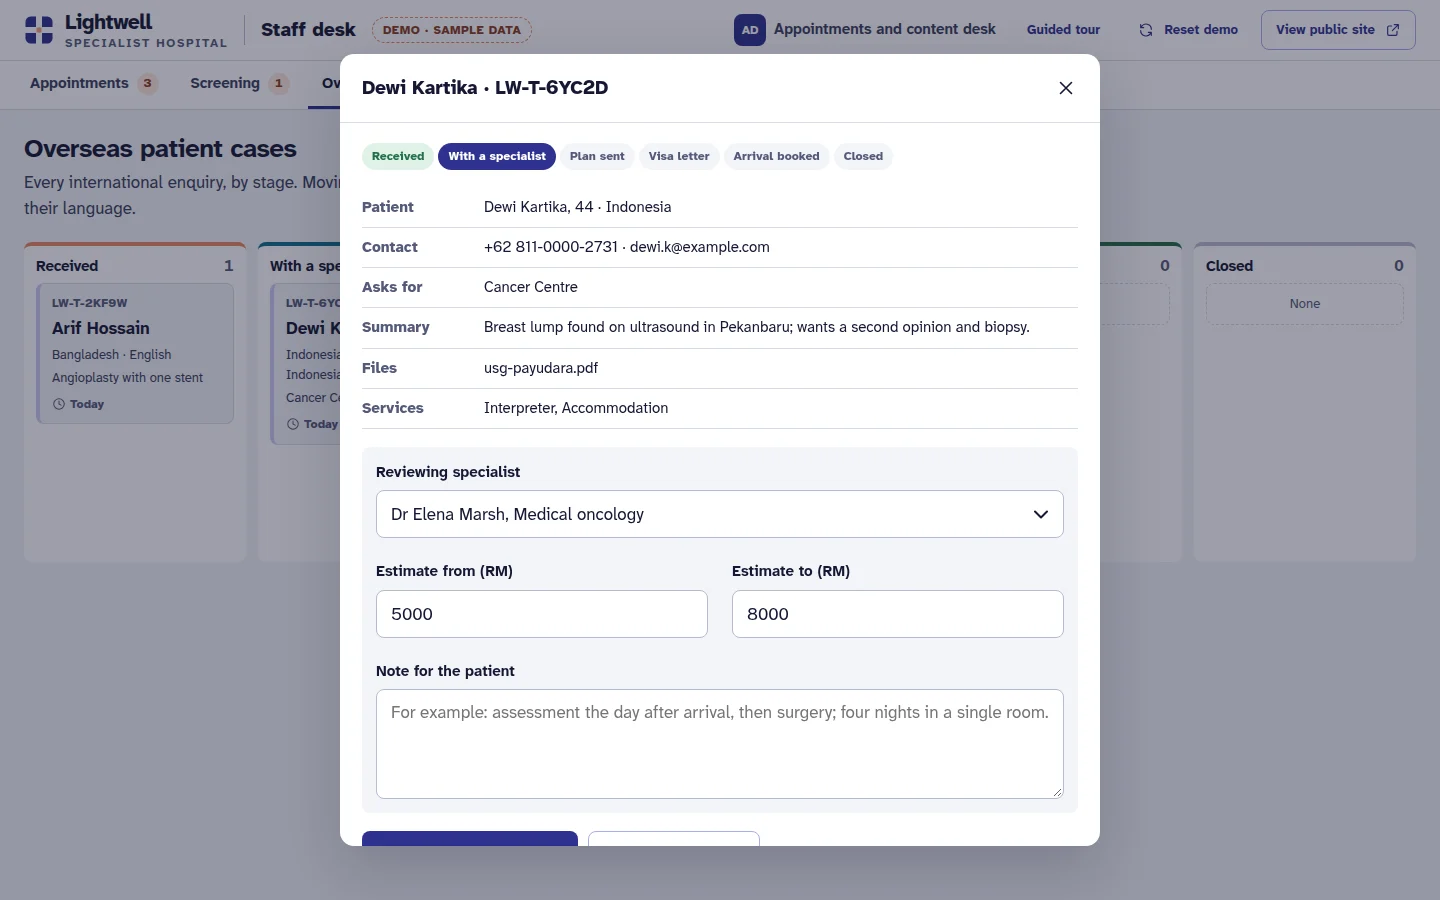Click the LW-T-2KF9W case ID
1440x900 pixels.
click(90, 303)
